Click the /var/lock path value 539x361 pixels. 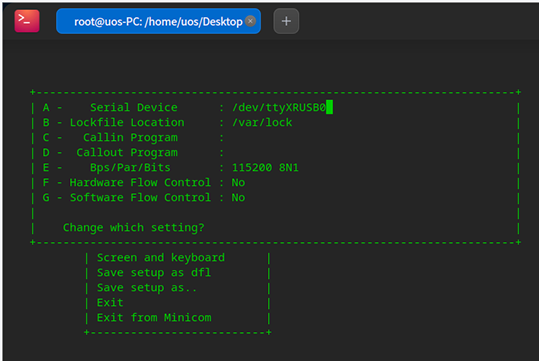tap(262, 122)
